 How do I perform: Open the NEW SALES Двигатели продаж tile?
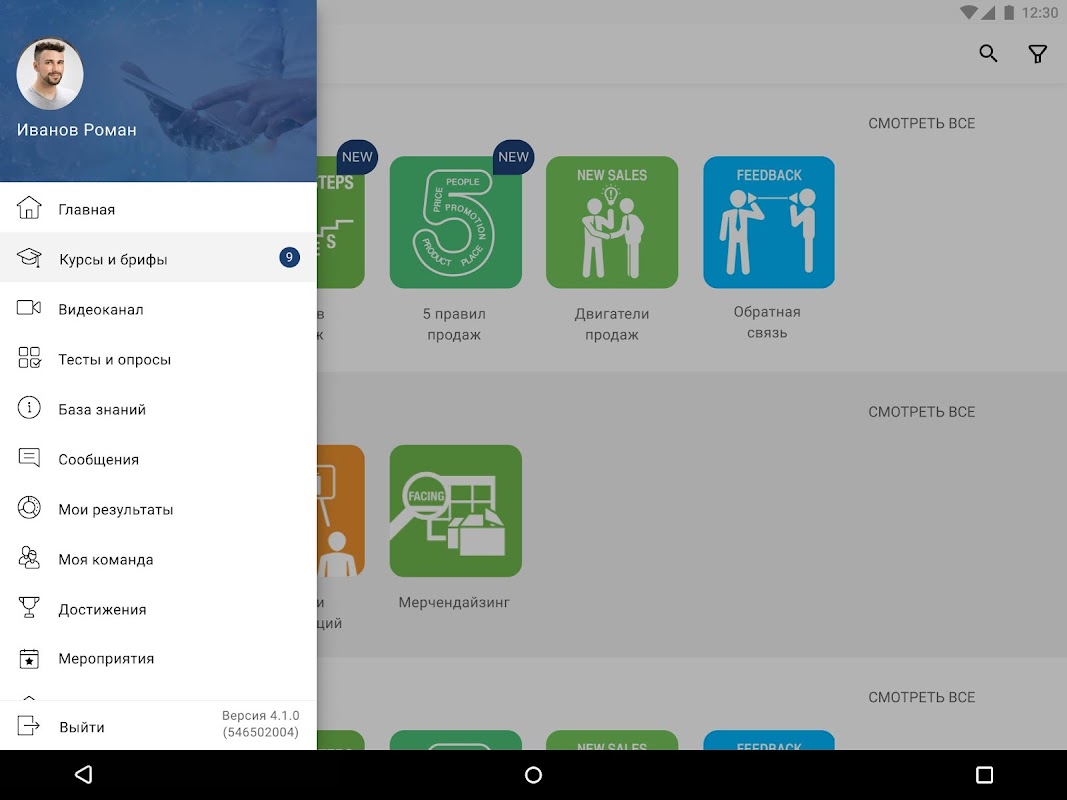click(612, 222)
